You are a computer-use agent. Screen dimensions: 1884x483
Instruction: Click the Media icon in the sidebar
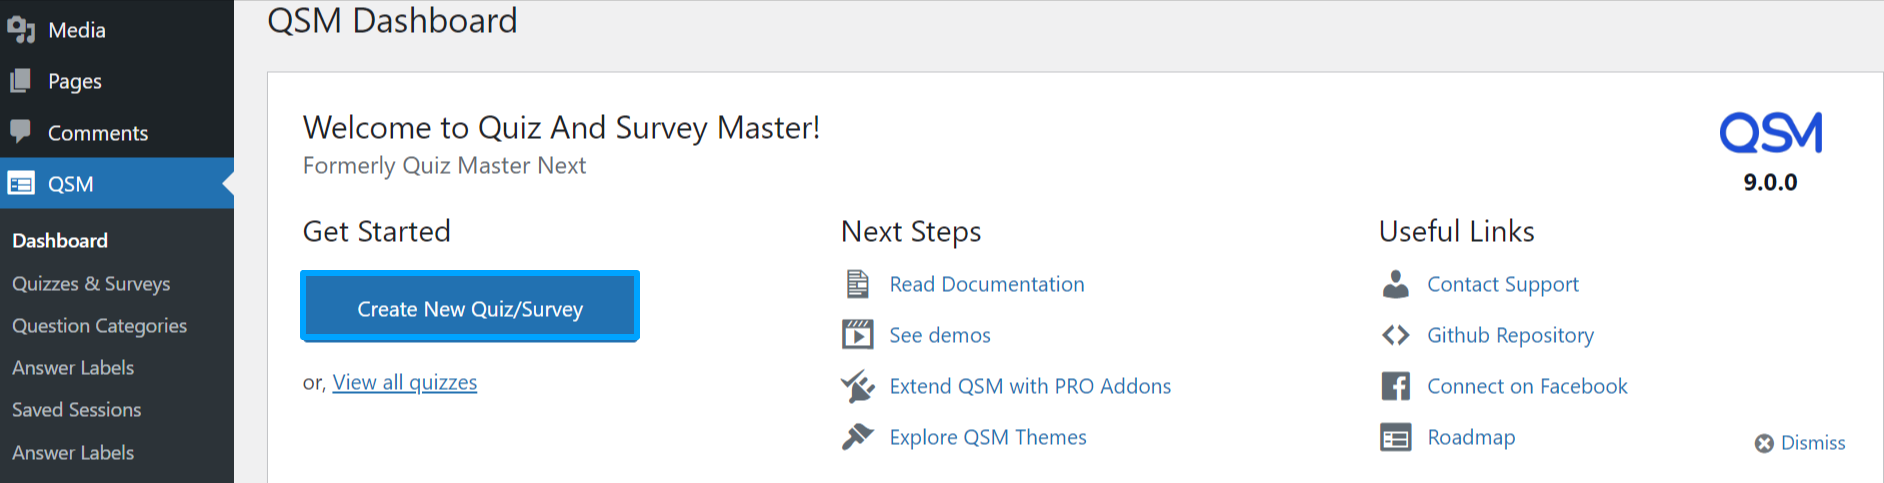point(21,30)
